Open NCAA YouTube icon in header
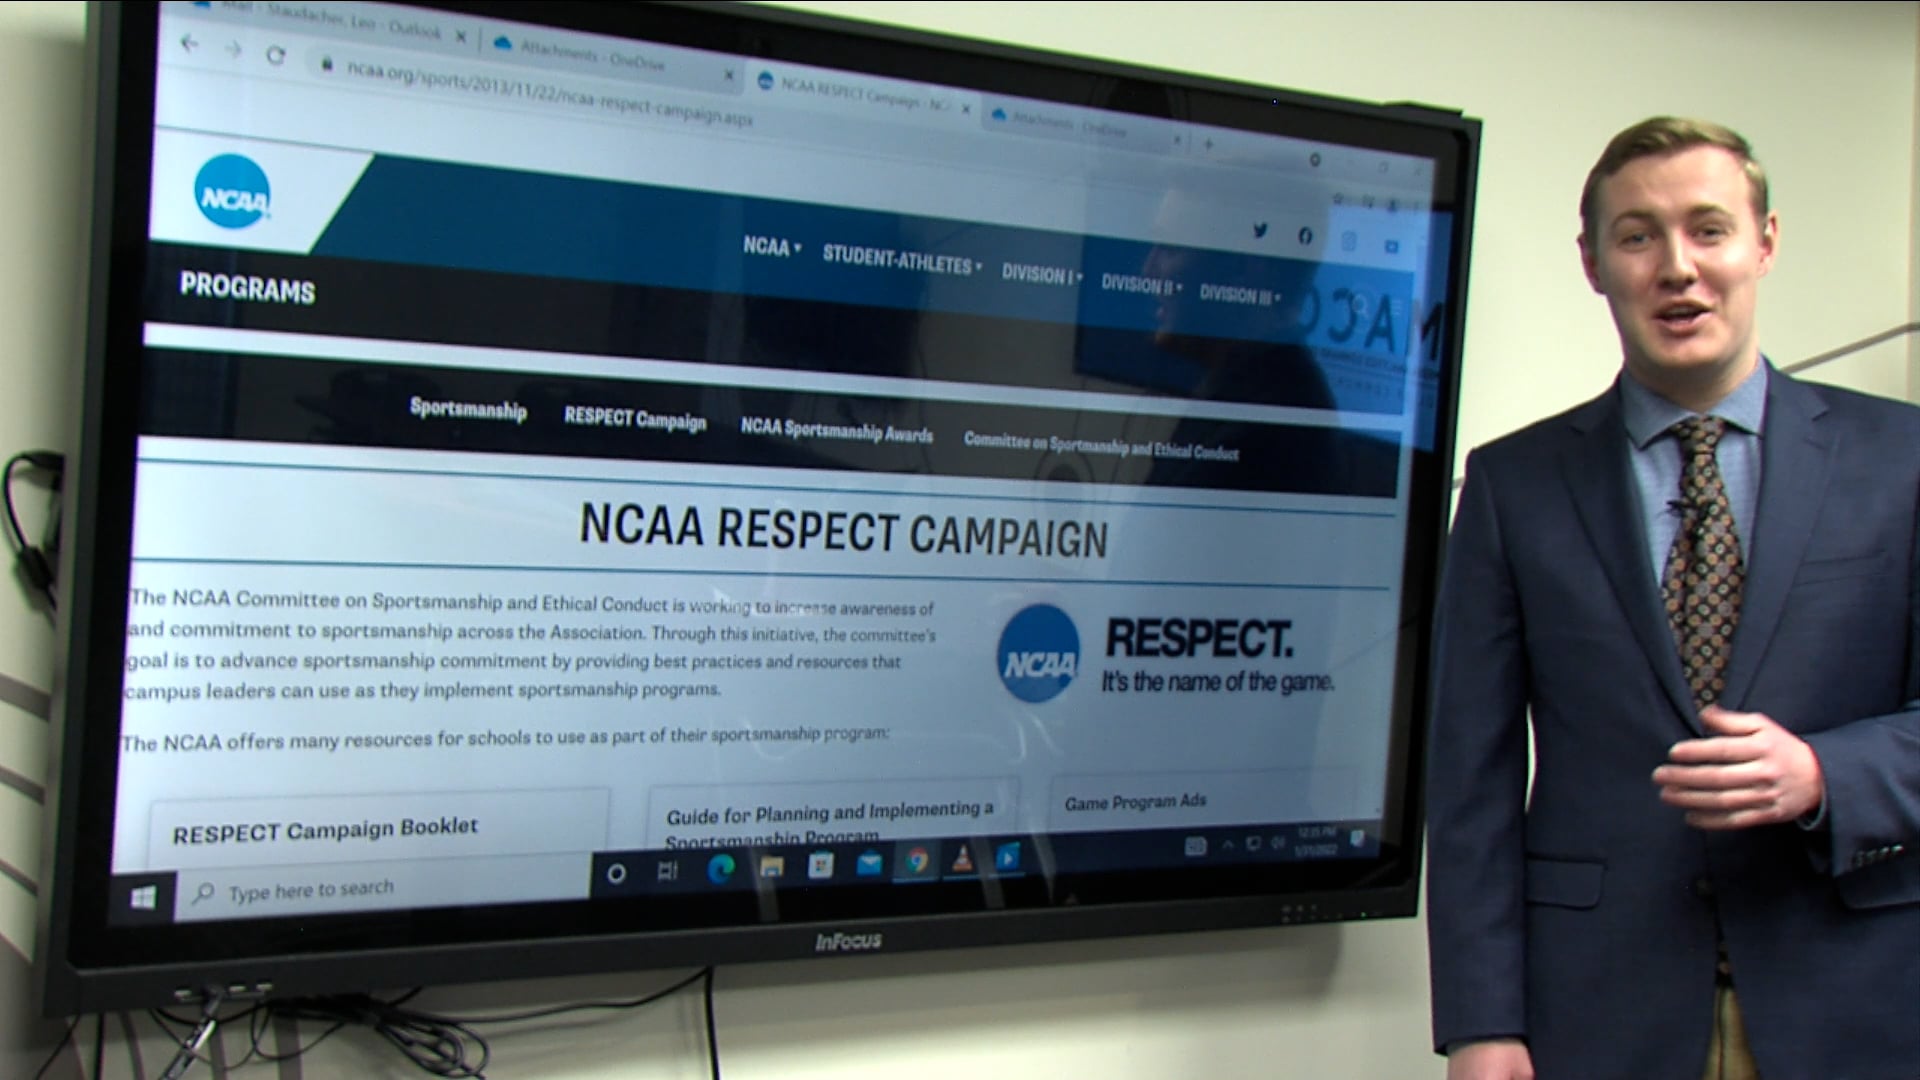The image size is (1920, 1080). [x=1391, y=246]
